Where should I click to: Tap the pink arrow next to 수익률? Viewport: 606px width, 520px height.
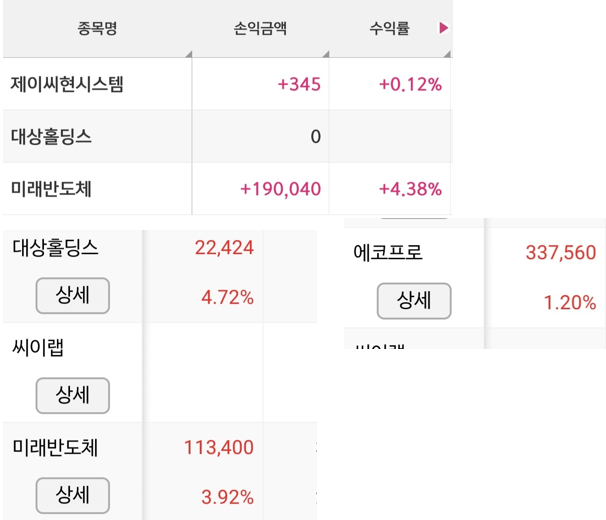[444, 28]
